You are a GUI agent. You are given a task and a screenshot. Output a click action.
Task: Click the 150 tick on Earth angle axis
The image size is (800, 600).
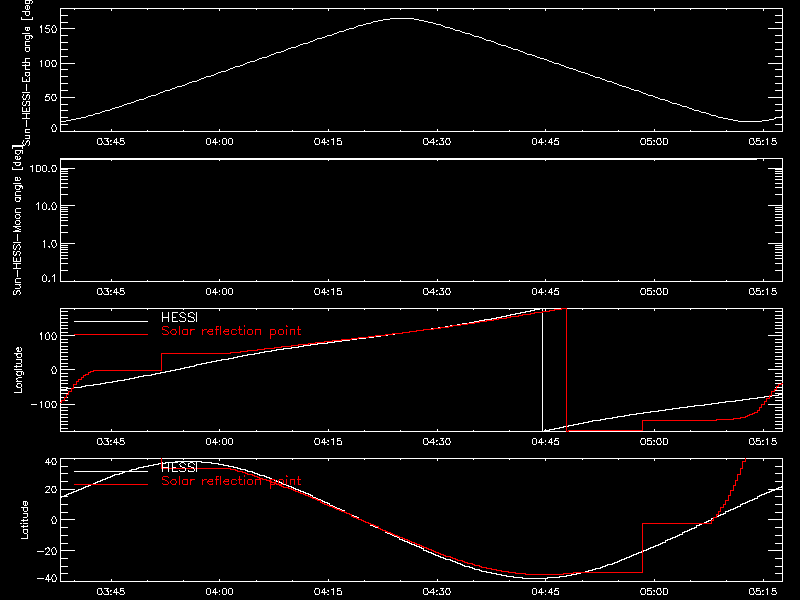(47, 29)
